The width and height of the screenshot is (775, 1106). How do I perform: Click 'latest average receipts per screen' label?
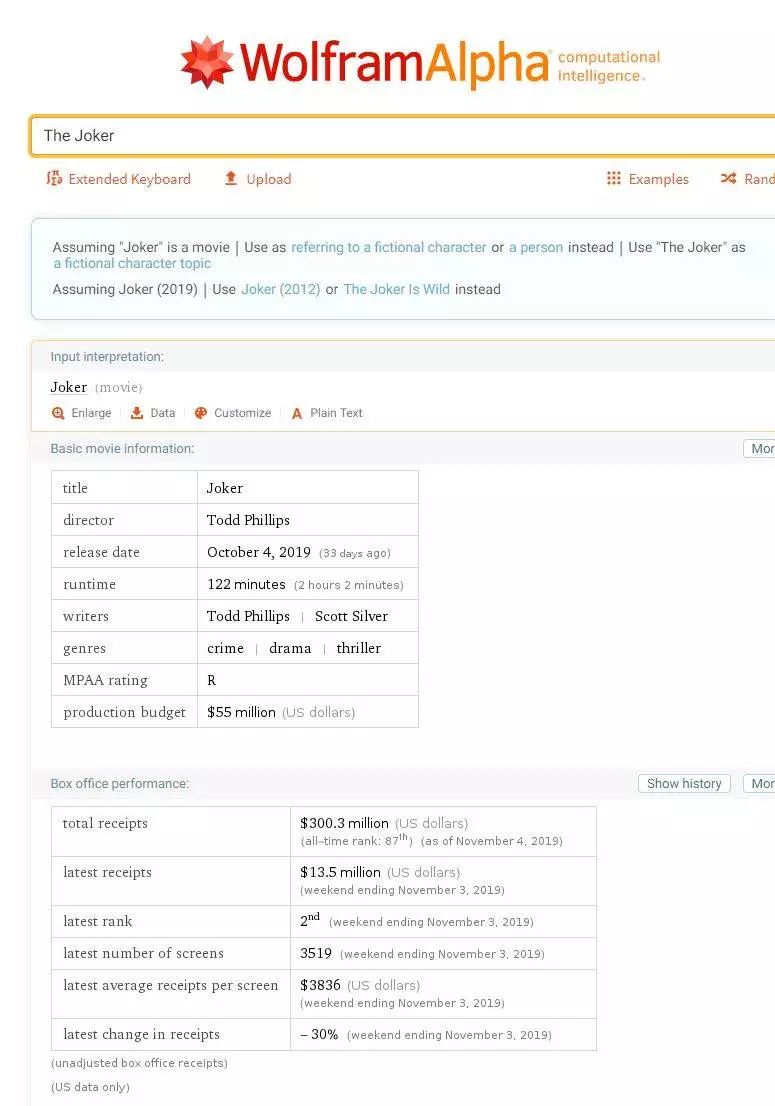coord(171,985)
